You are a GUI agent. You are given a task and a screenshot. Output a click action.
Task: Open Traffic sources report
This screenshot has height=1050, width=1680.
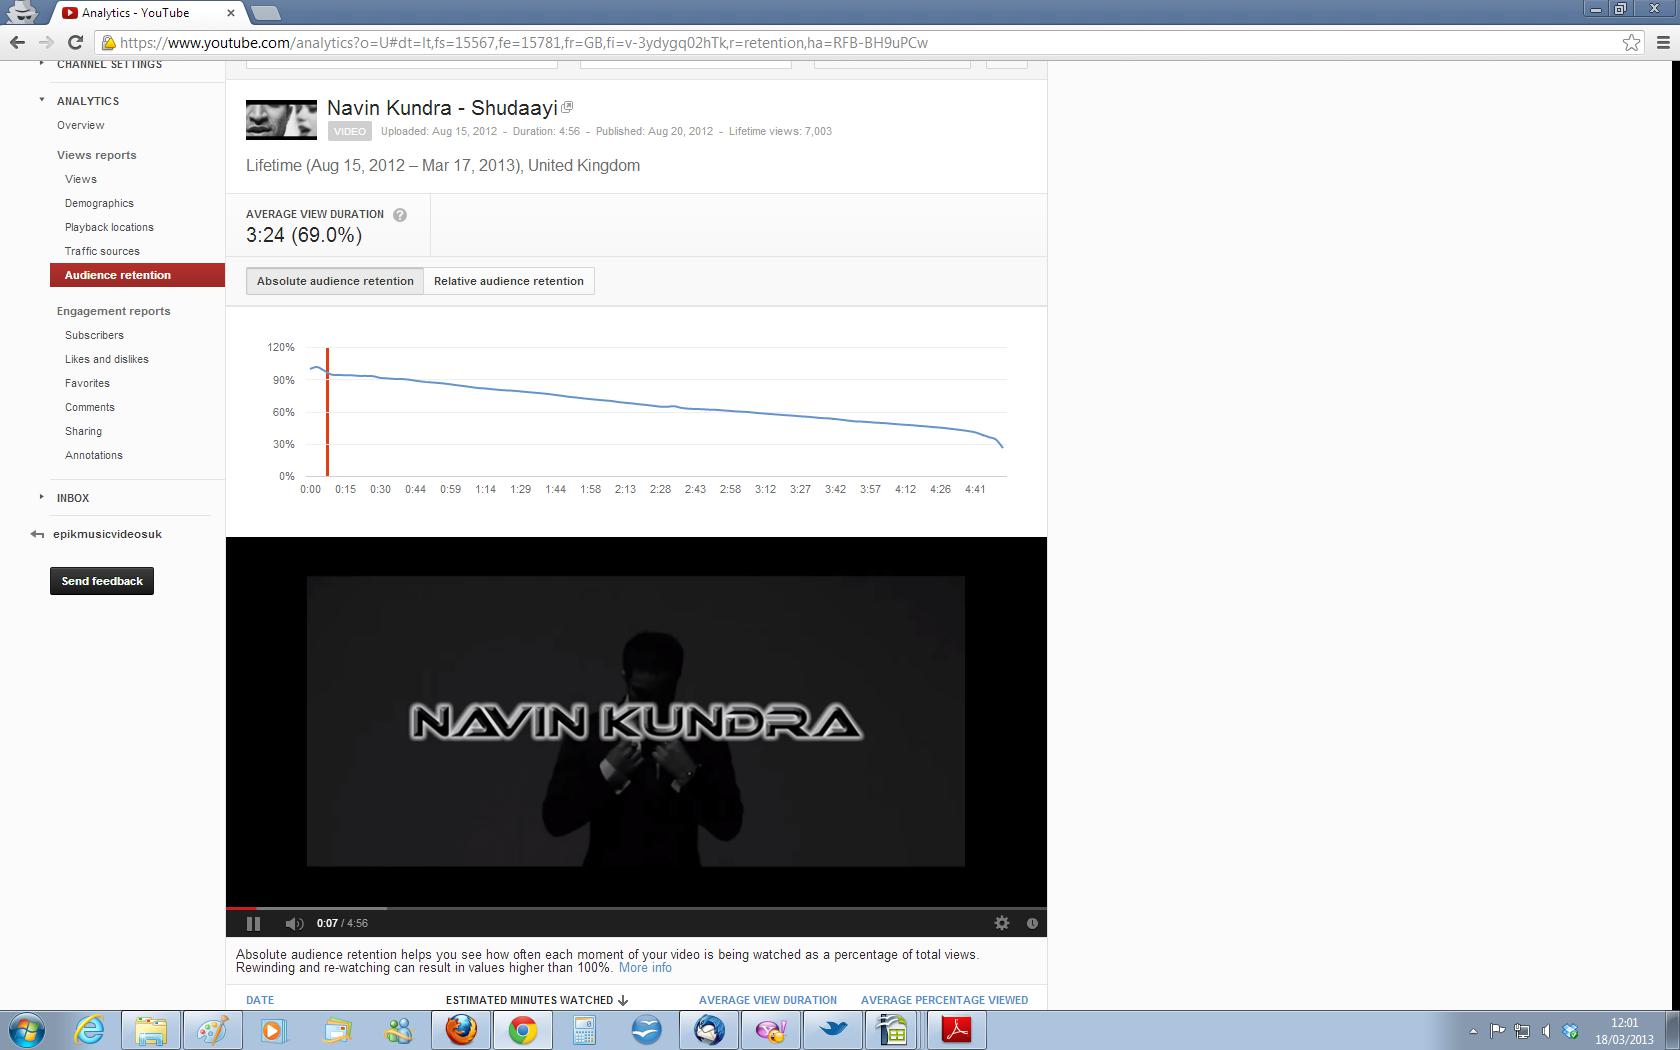[102, 251]
